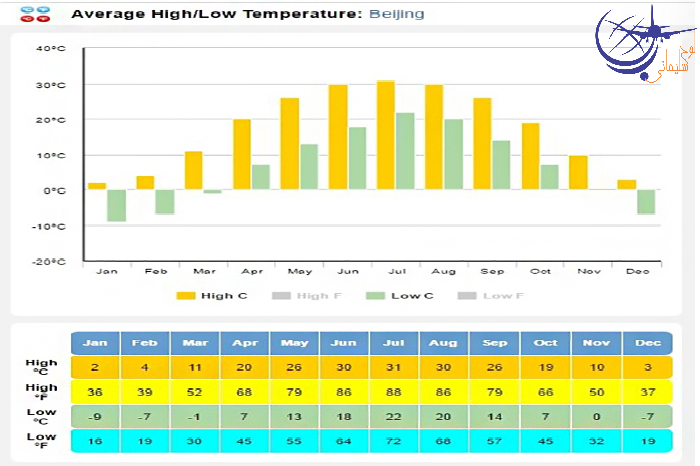Viewport: 700px width, 466px height.
Task: Click the blue and red temperature icon
Action: [x=35, y=14]
